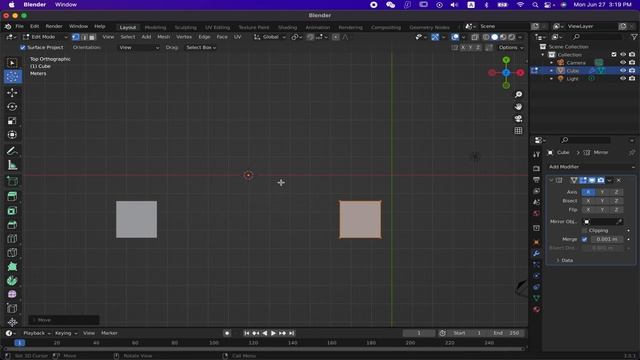Switch perspective/orthographic with the grid icon
This screenshot has width=640, height=360.
[x=518, y=131]
